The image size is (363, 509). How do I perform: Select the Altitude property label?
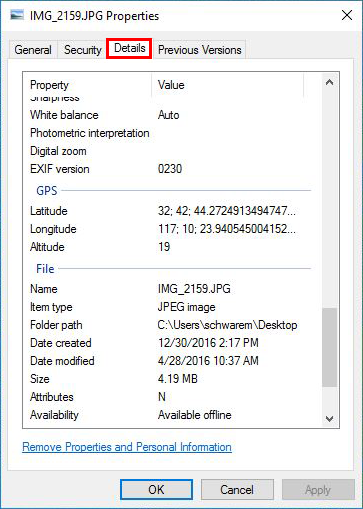[47, 247]
